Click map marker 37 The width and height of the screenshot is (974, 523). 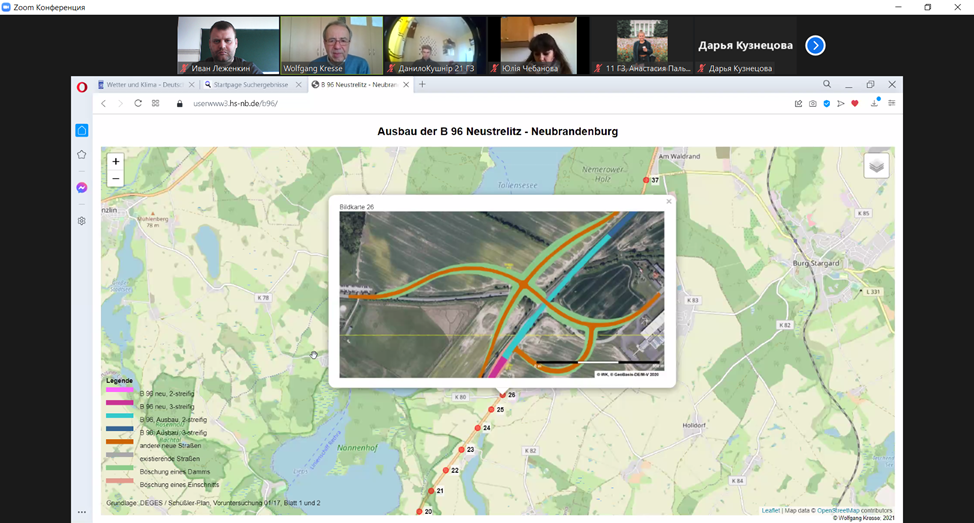tap(646, 180)
